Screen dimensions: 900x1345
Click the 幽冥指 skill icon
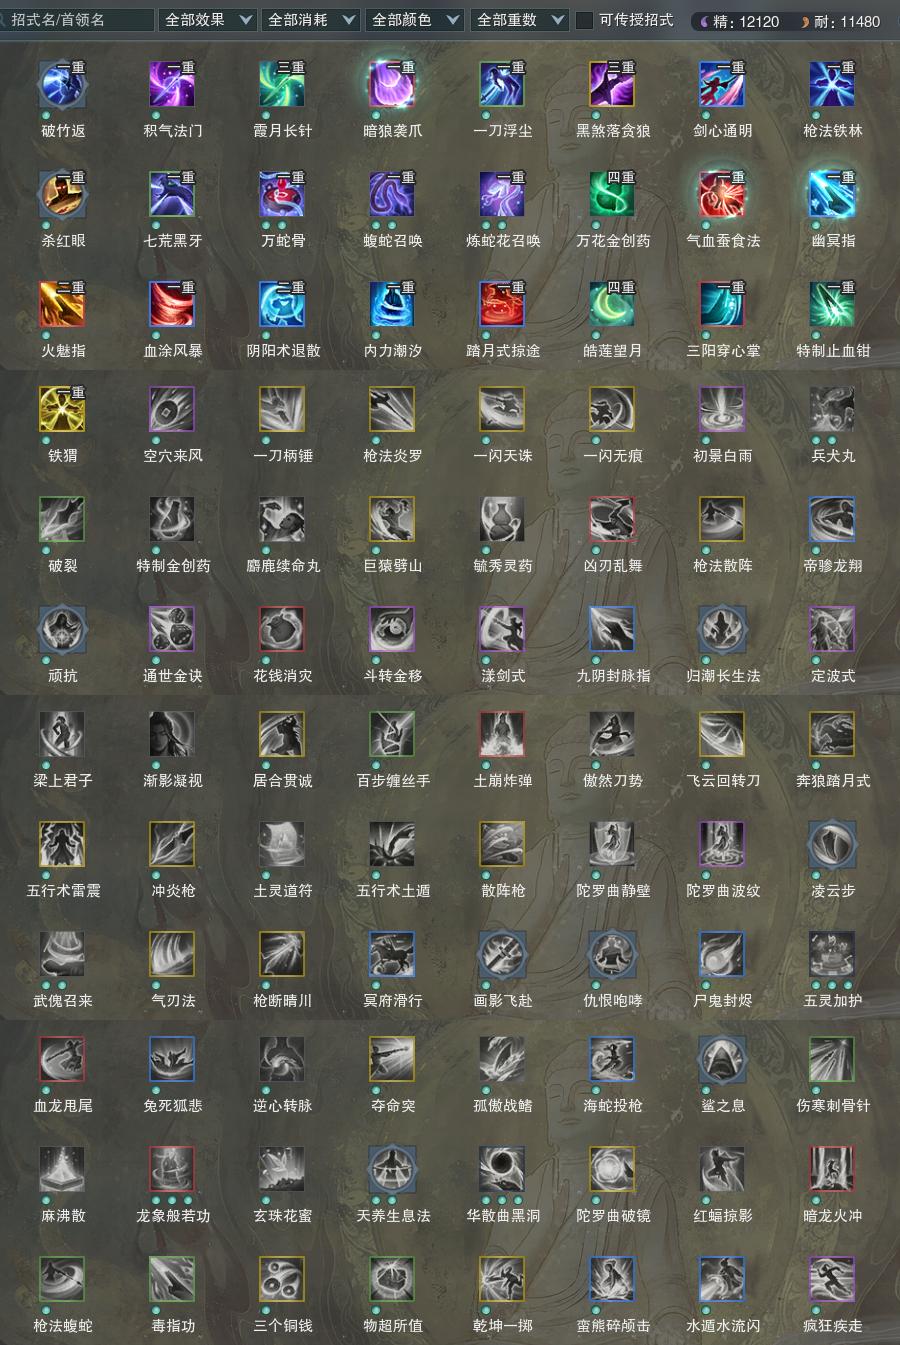832,194
